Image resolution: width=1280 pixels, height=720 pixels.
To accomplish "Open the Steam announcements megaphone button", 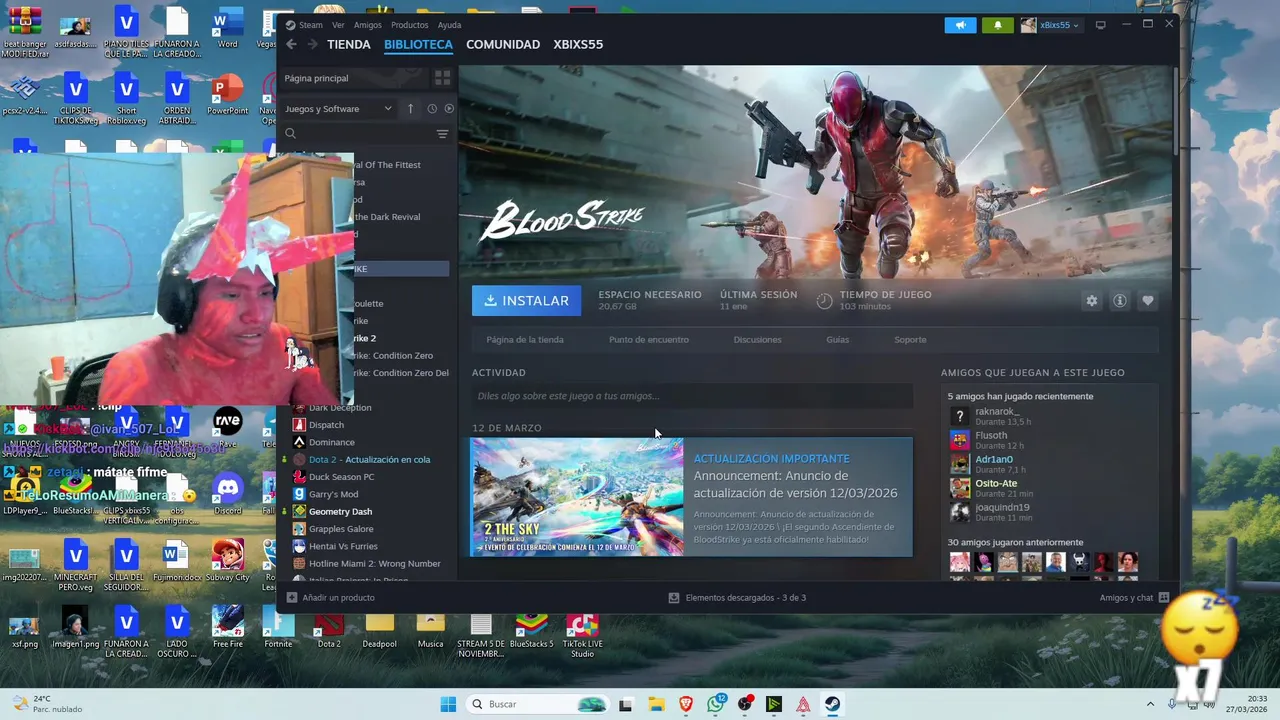I will [960, 25].
